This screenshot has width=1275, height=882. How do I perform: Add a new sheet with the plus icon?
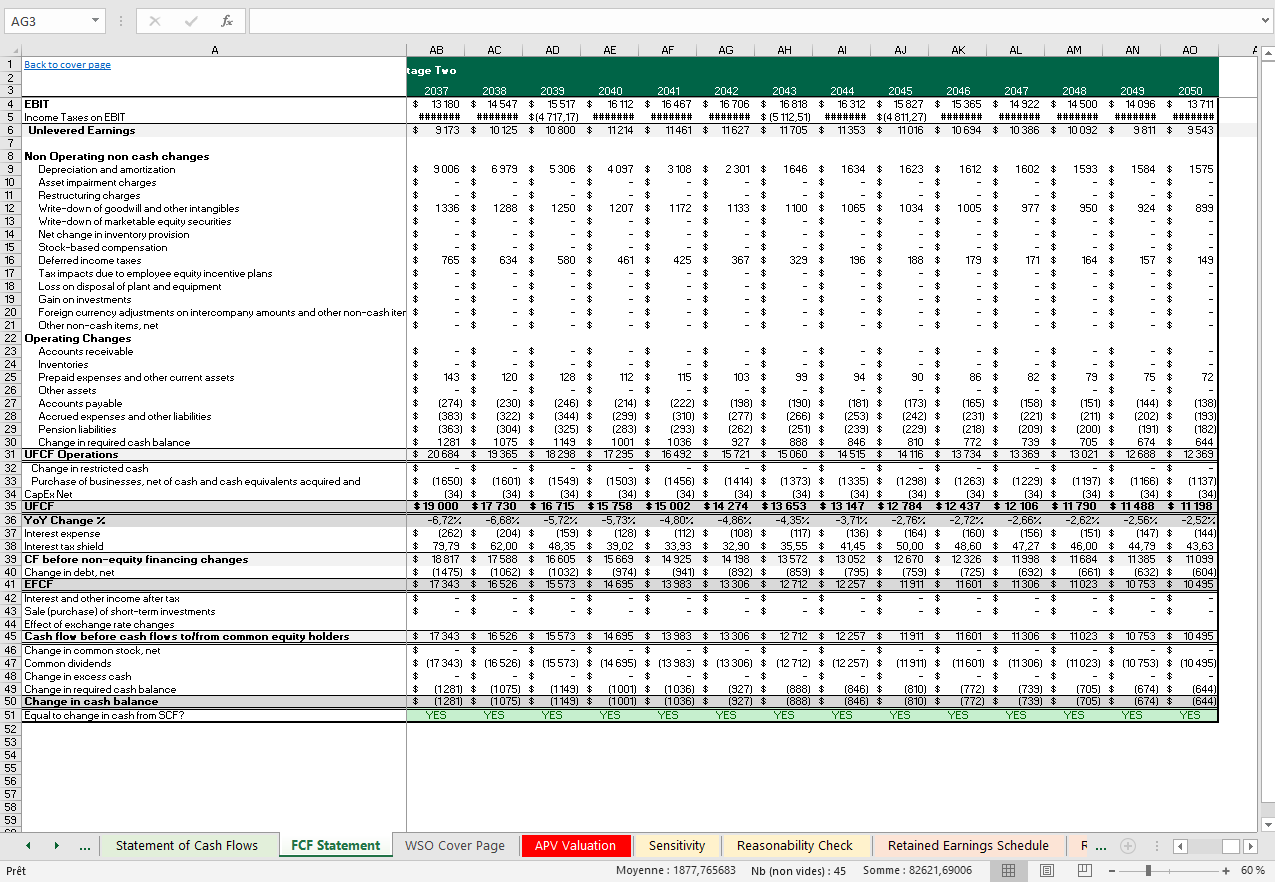click(1128, 846)
